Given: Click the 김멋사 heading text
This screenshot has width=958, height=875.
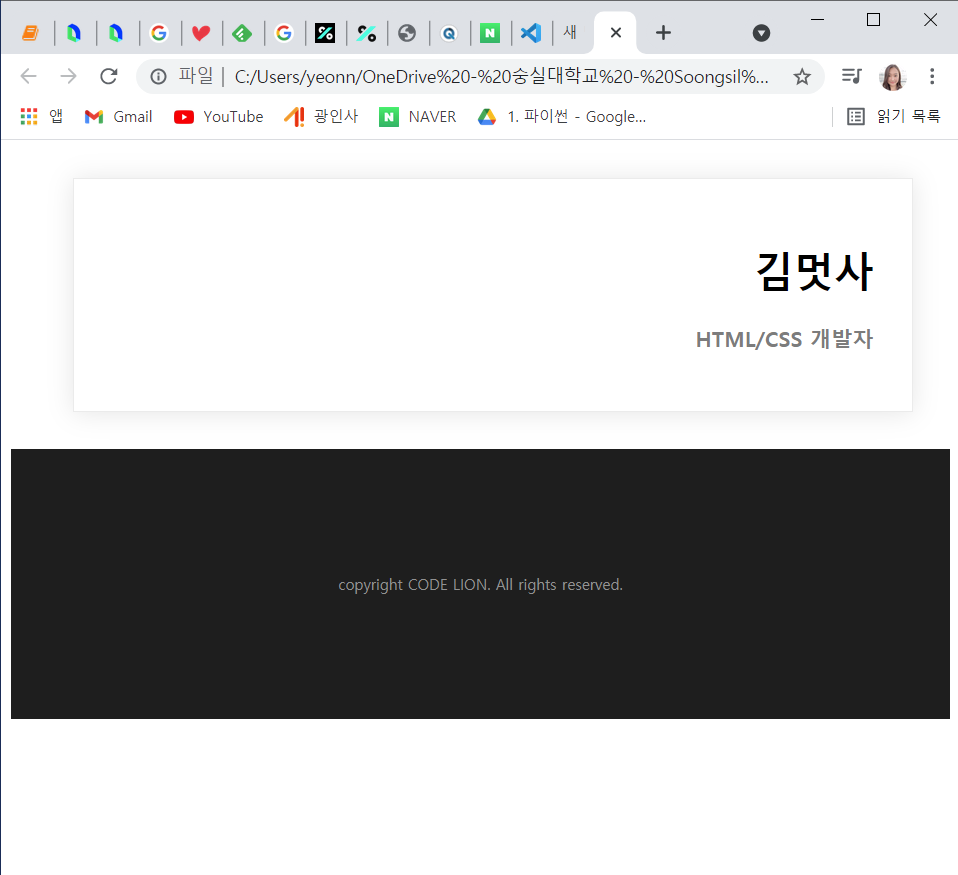Looking at the screenshot, I should 814,271.
